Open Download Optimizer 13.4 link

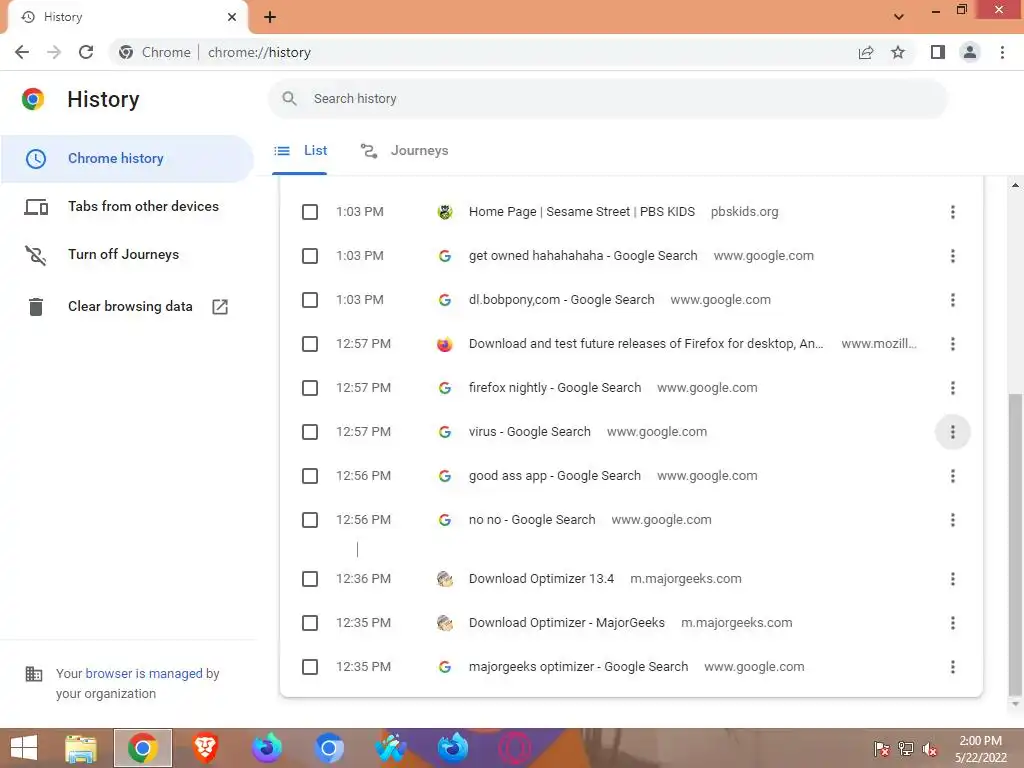point(541,579)
